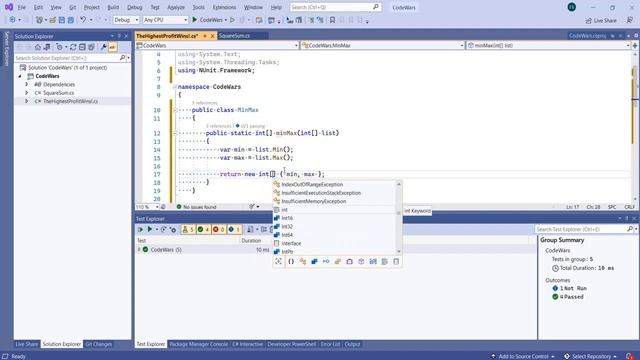Click the Server Explorer vertical side tab
Image resolution: width=640 pixels, height=360 pixels.
click(x=6, y=49)
